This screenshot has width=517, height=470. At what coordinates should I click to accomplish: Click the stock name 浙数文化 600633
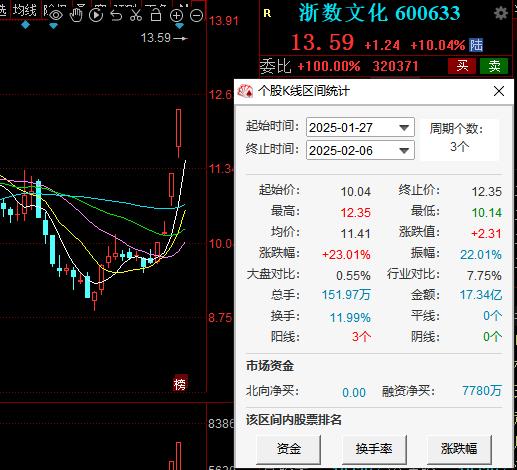(379, 14)
